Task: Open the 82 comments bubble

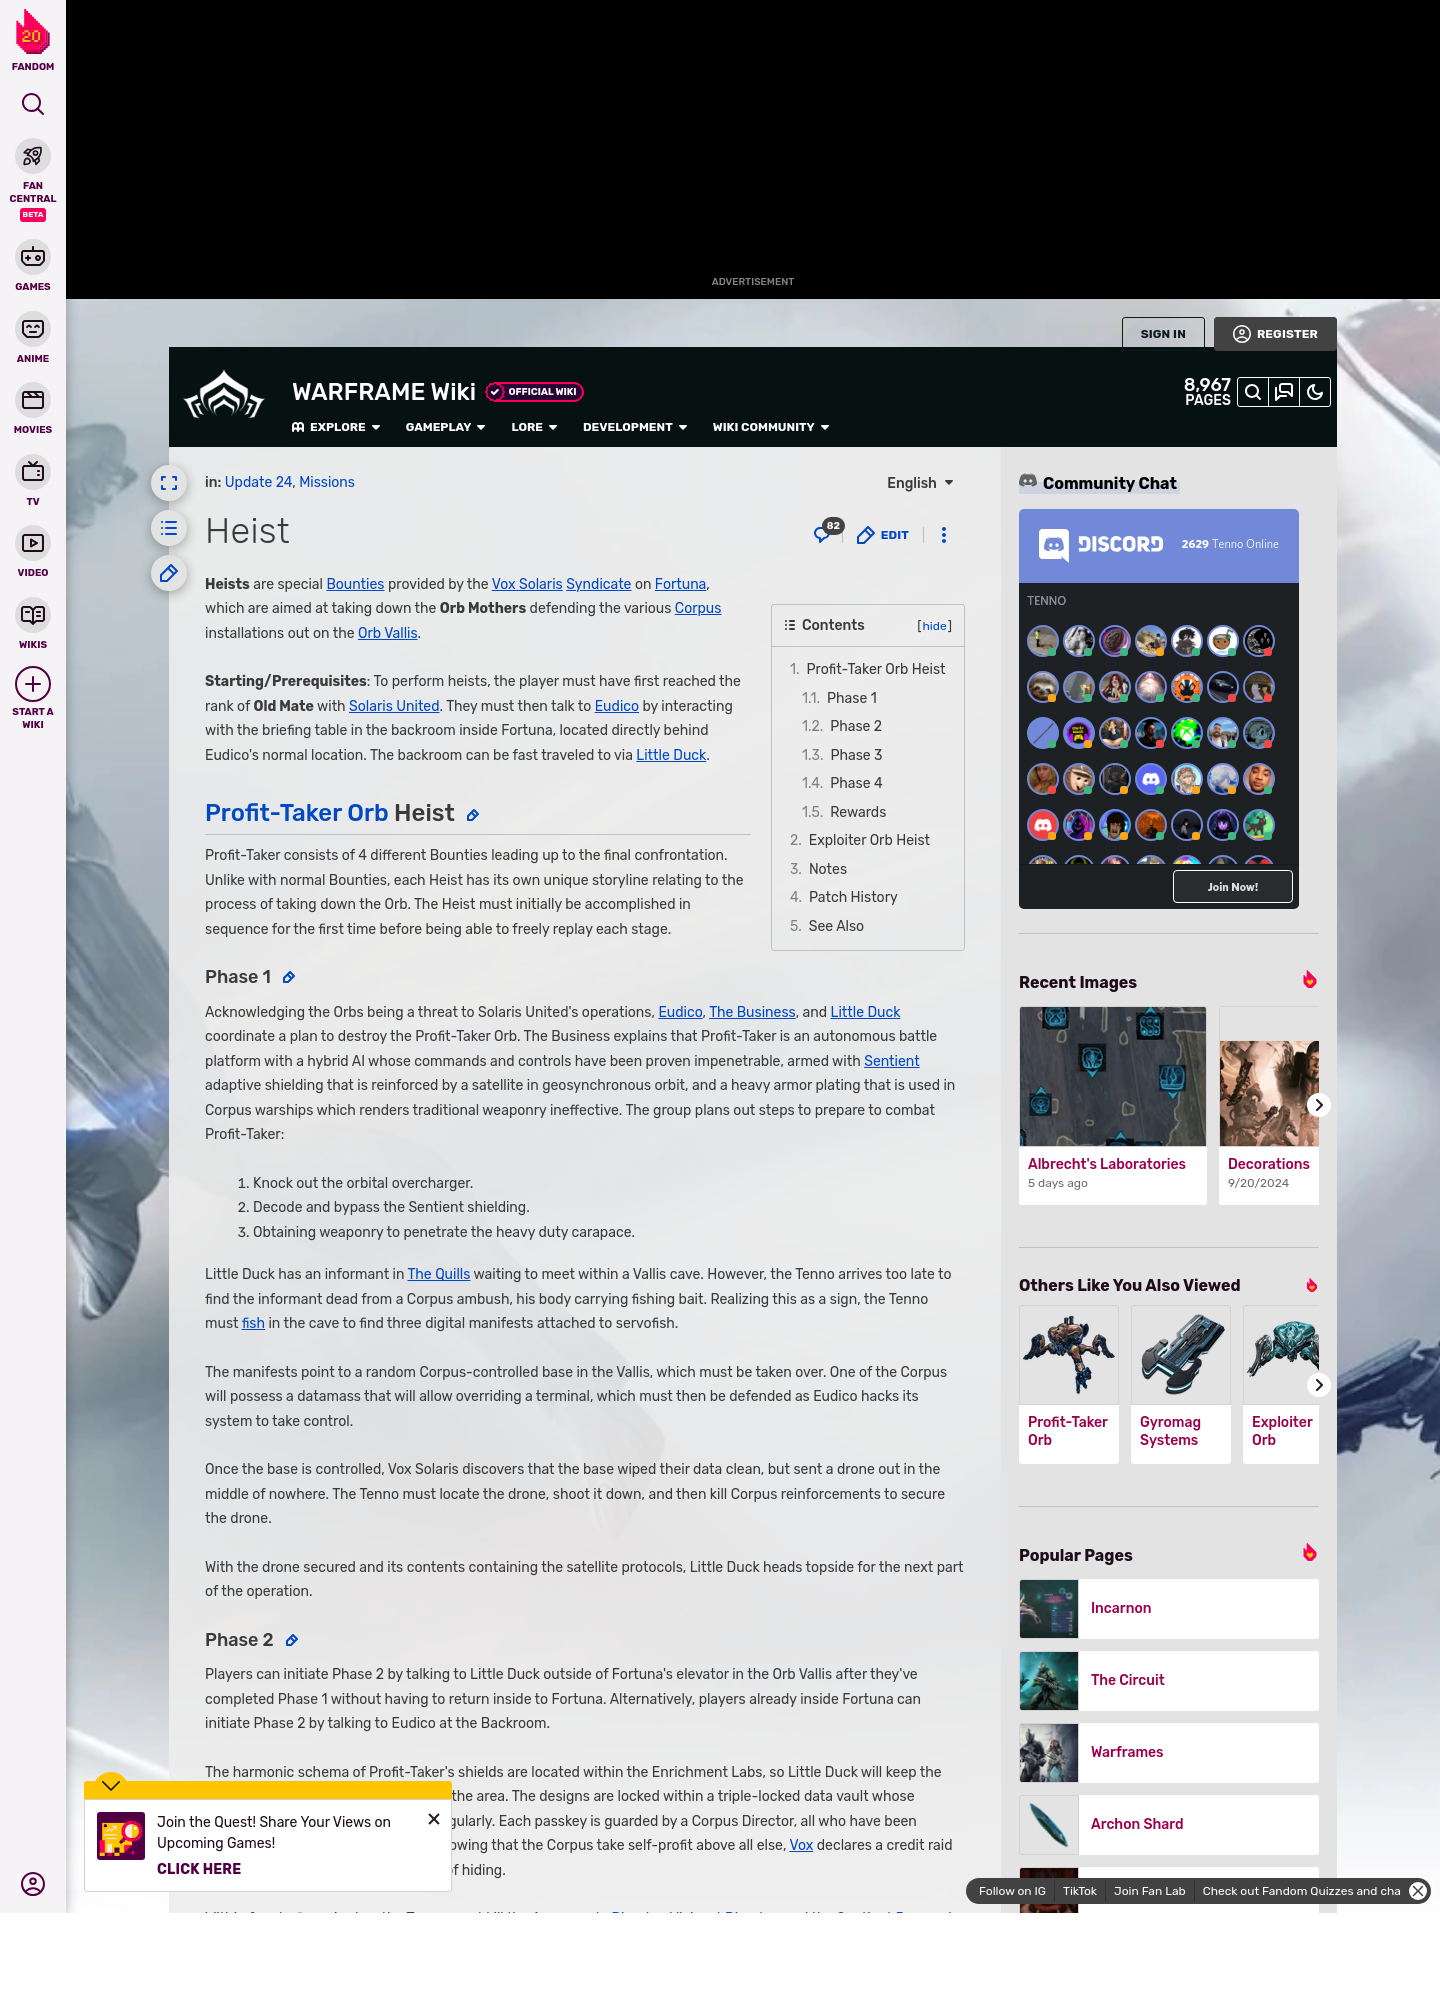Action: [x=828, y=532]
